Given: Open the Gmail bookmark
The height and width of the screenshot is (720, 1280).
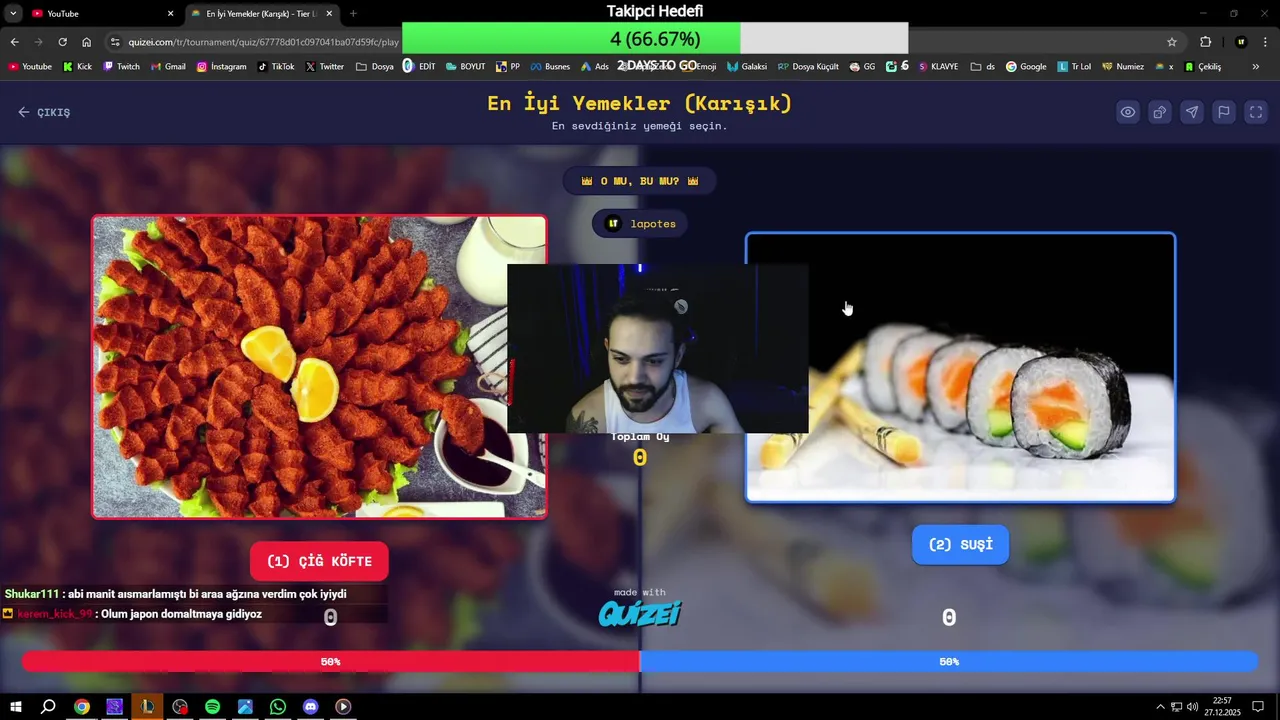Looking at the screenshot, I should click(x=168, y=67).
